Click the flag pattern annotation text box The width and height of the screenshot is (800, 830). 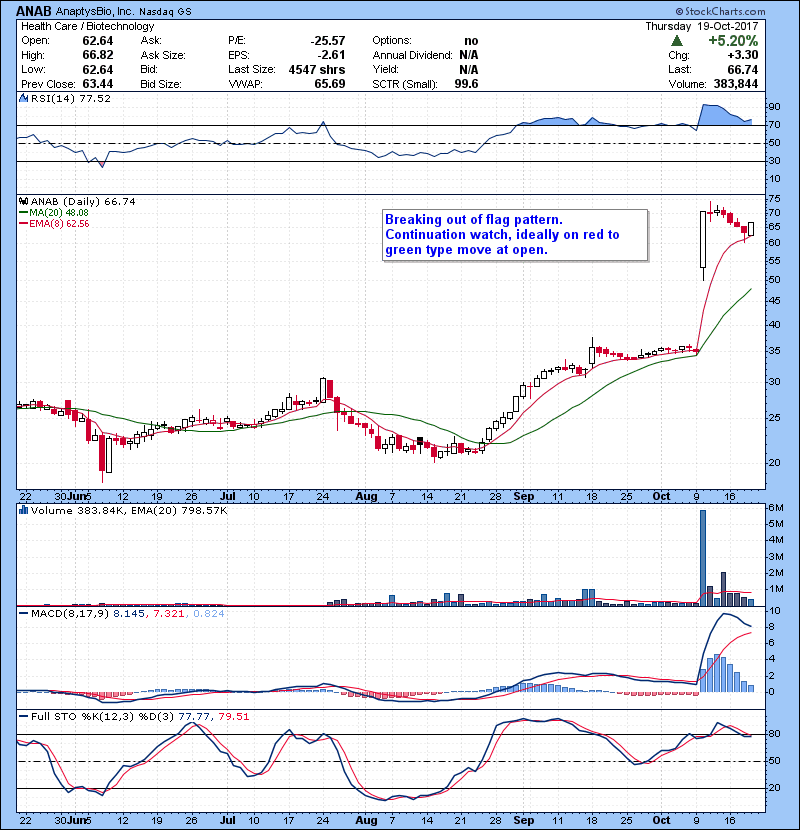[515, 235]
